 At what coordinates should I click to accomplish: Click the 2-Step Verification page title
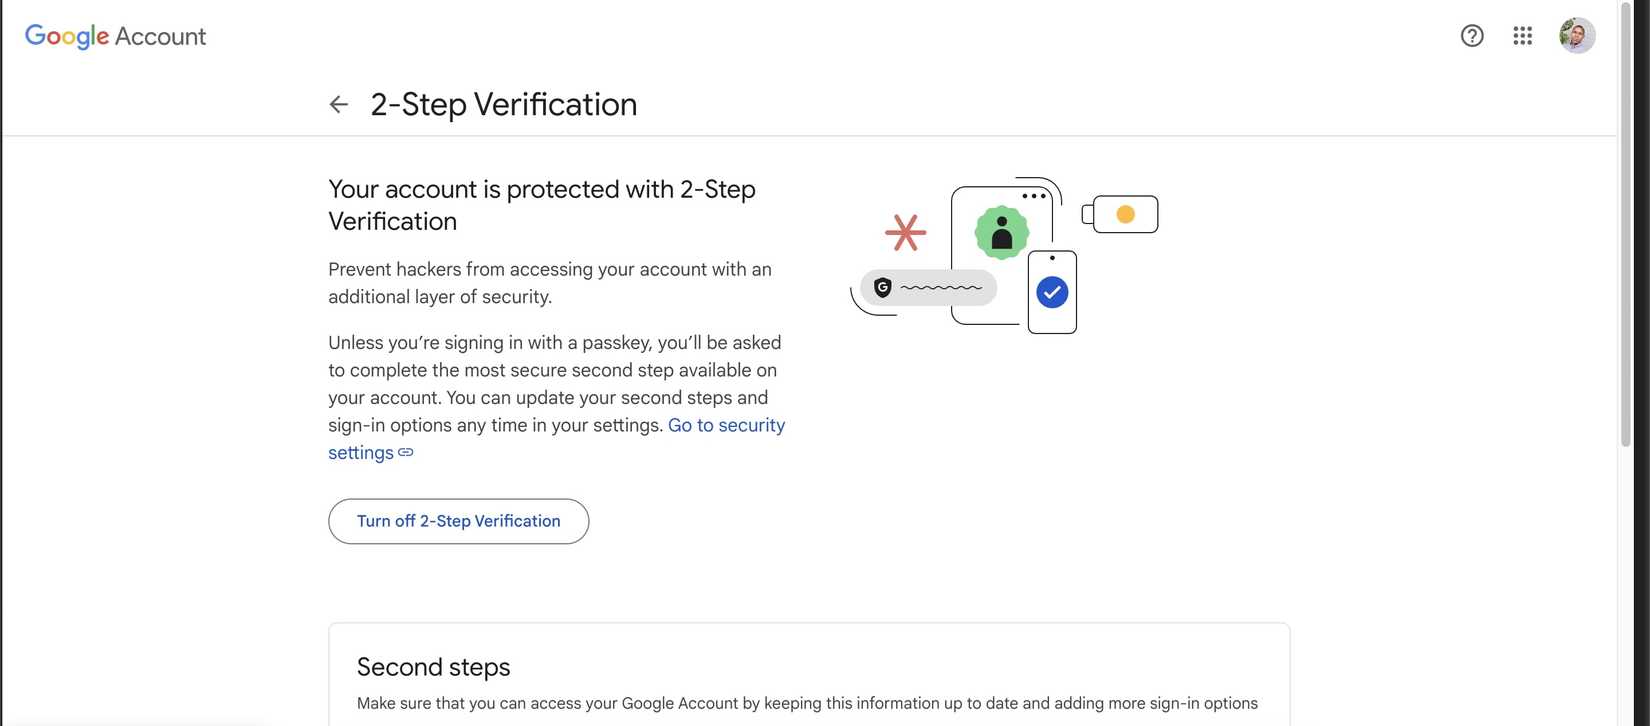(x=503, y=104)
